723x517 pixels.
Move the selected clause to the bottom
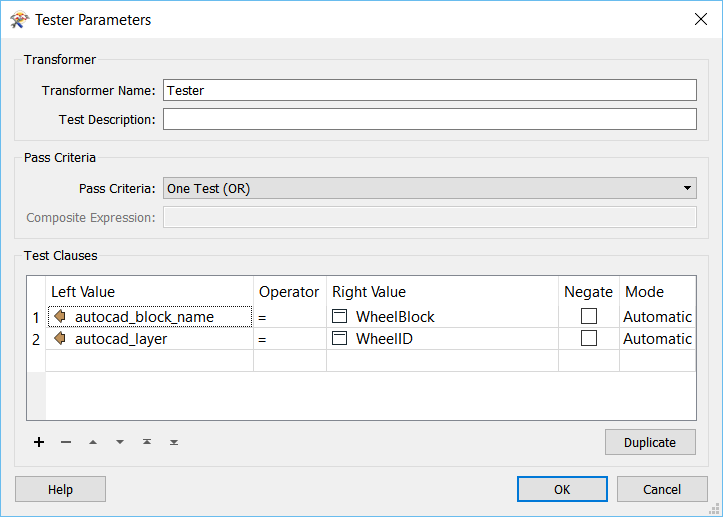pyautogui.click(x=174, y=442)
